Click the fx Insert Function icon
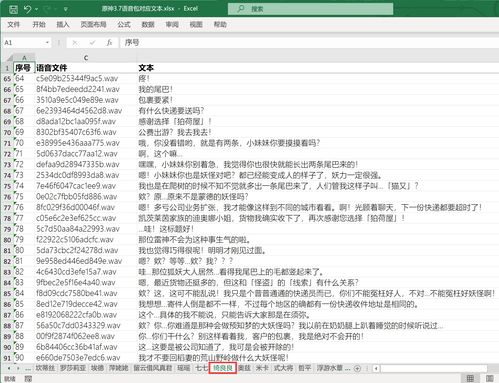The image size is (499, 383). coord(109,43)
